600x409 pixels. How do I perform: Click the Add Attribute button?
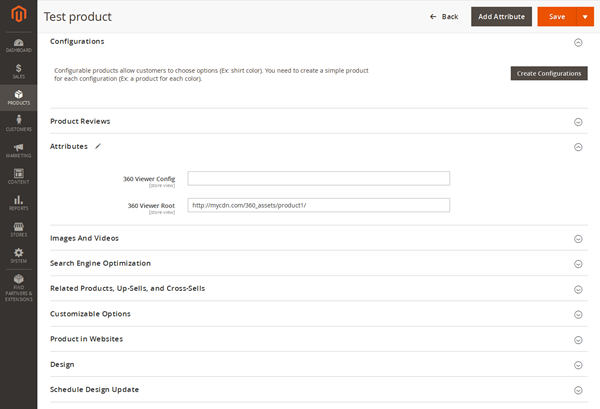500,16
